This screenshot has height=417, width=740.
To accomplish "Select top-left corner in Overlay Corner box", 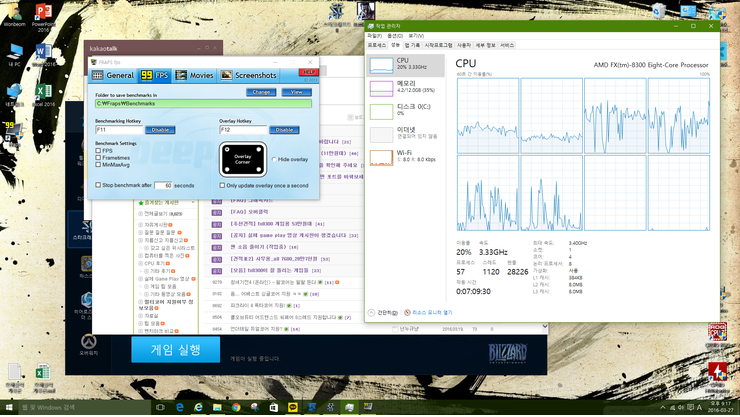I will pos(225,148).
